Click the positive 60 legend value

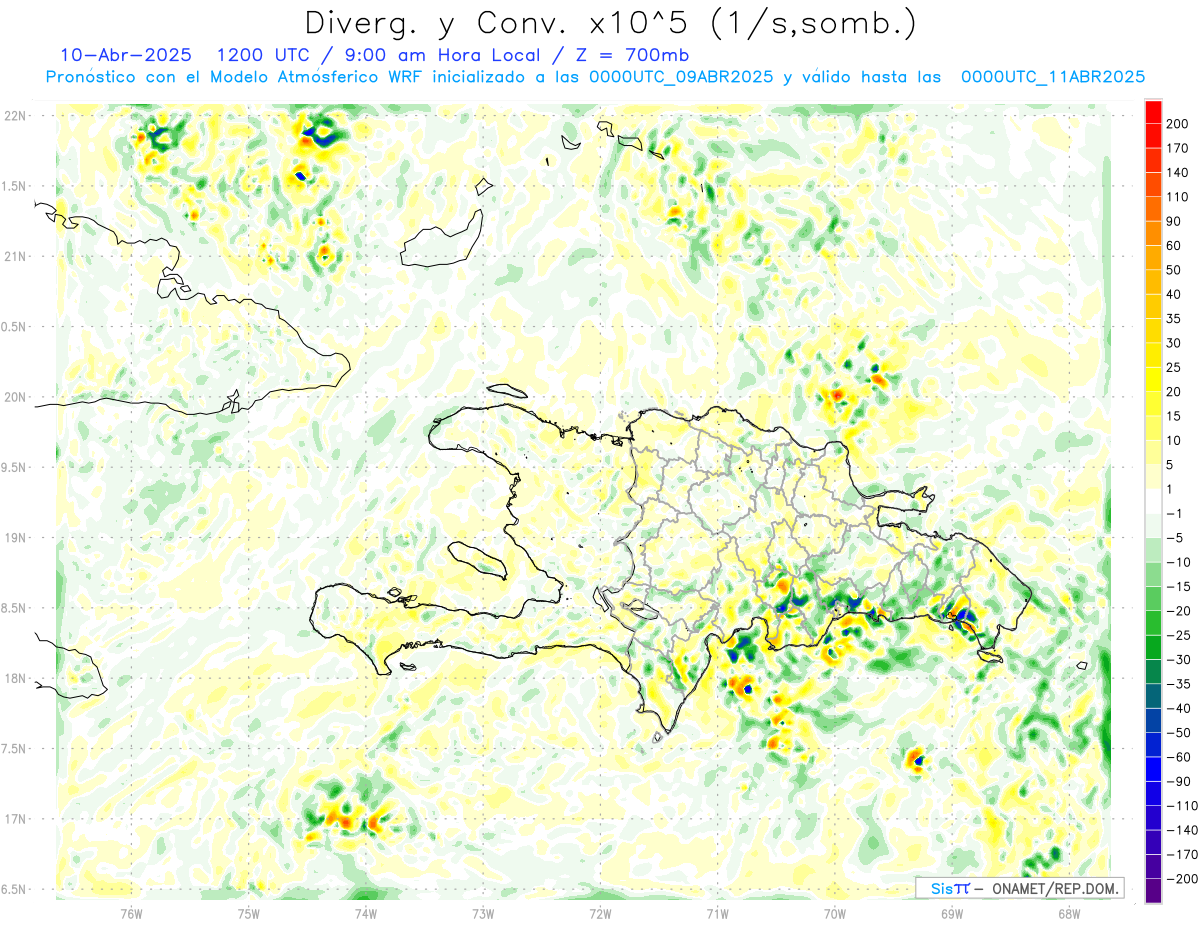(x=1174, y=246)
